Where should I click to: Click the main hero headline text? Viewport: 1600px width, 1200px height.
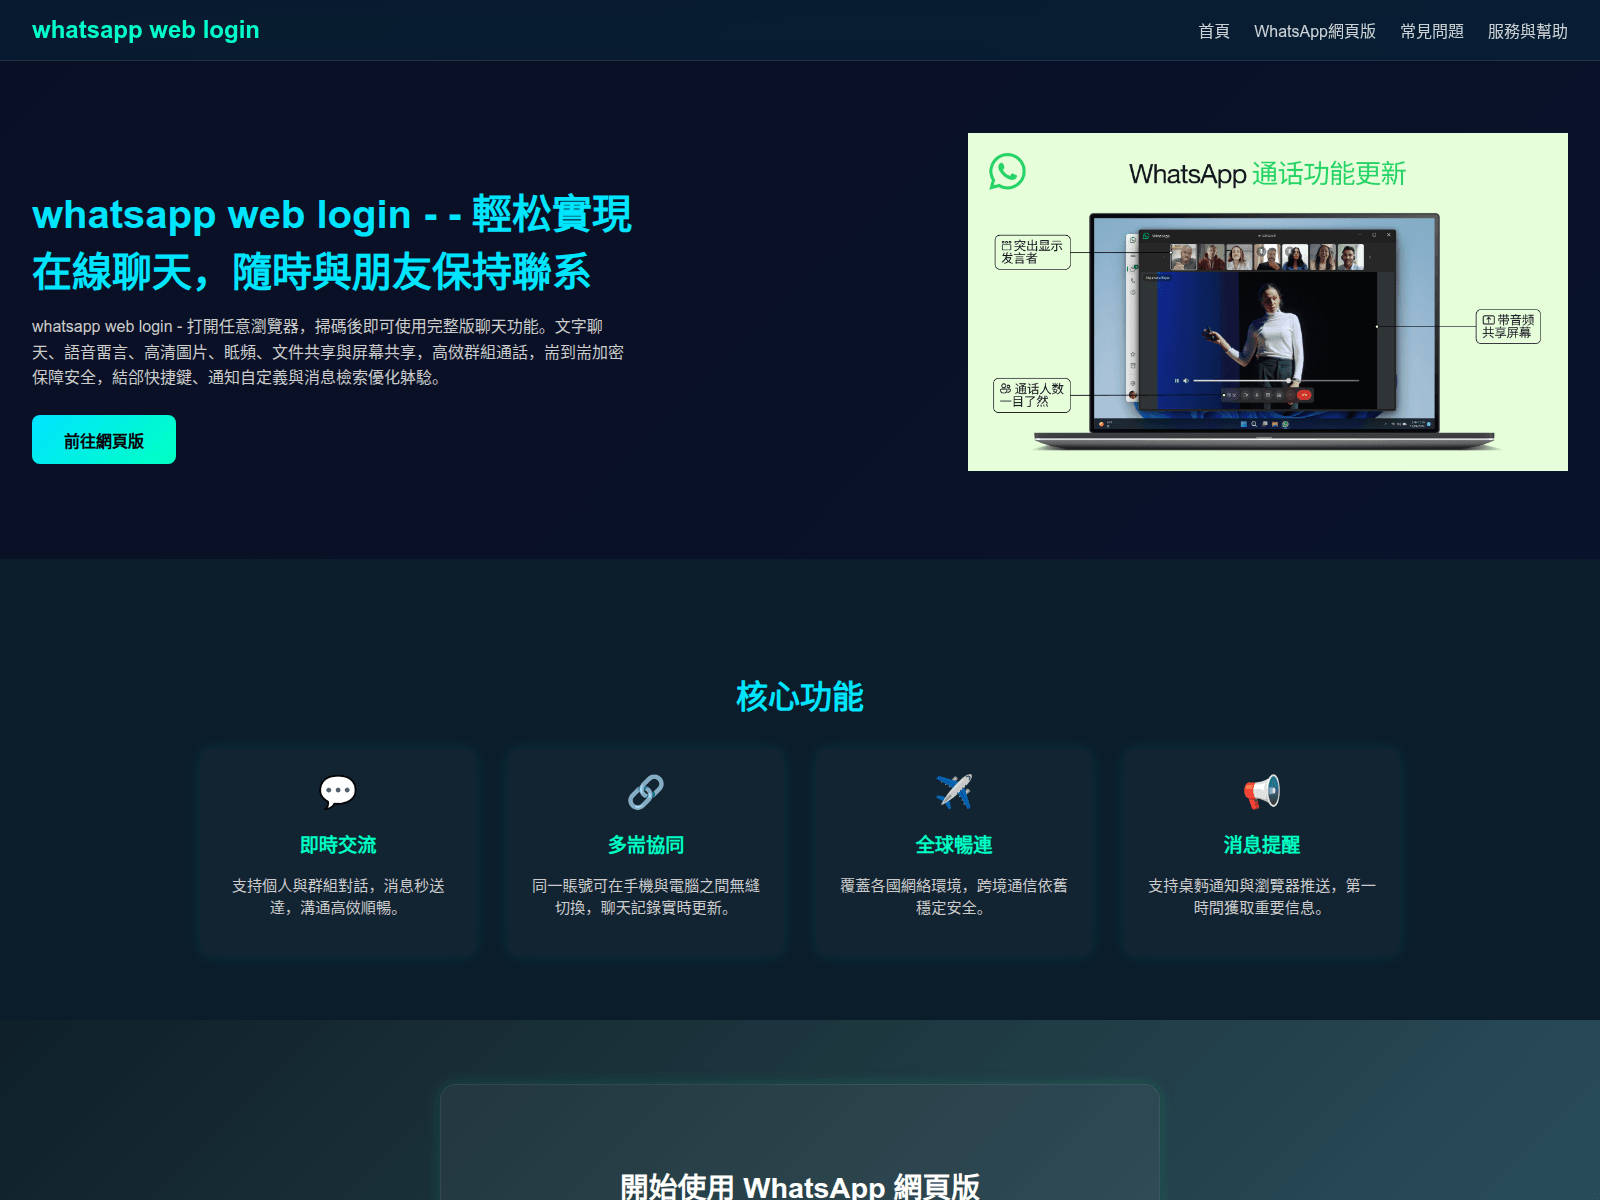pyautogui.click(x=332, y=243)
